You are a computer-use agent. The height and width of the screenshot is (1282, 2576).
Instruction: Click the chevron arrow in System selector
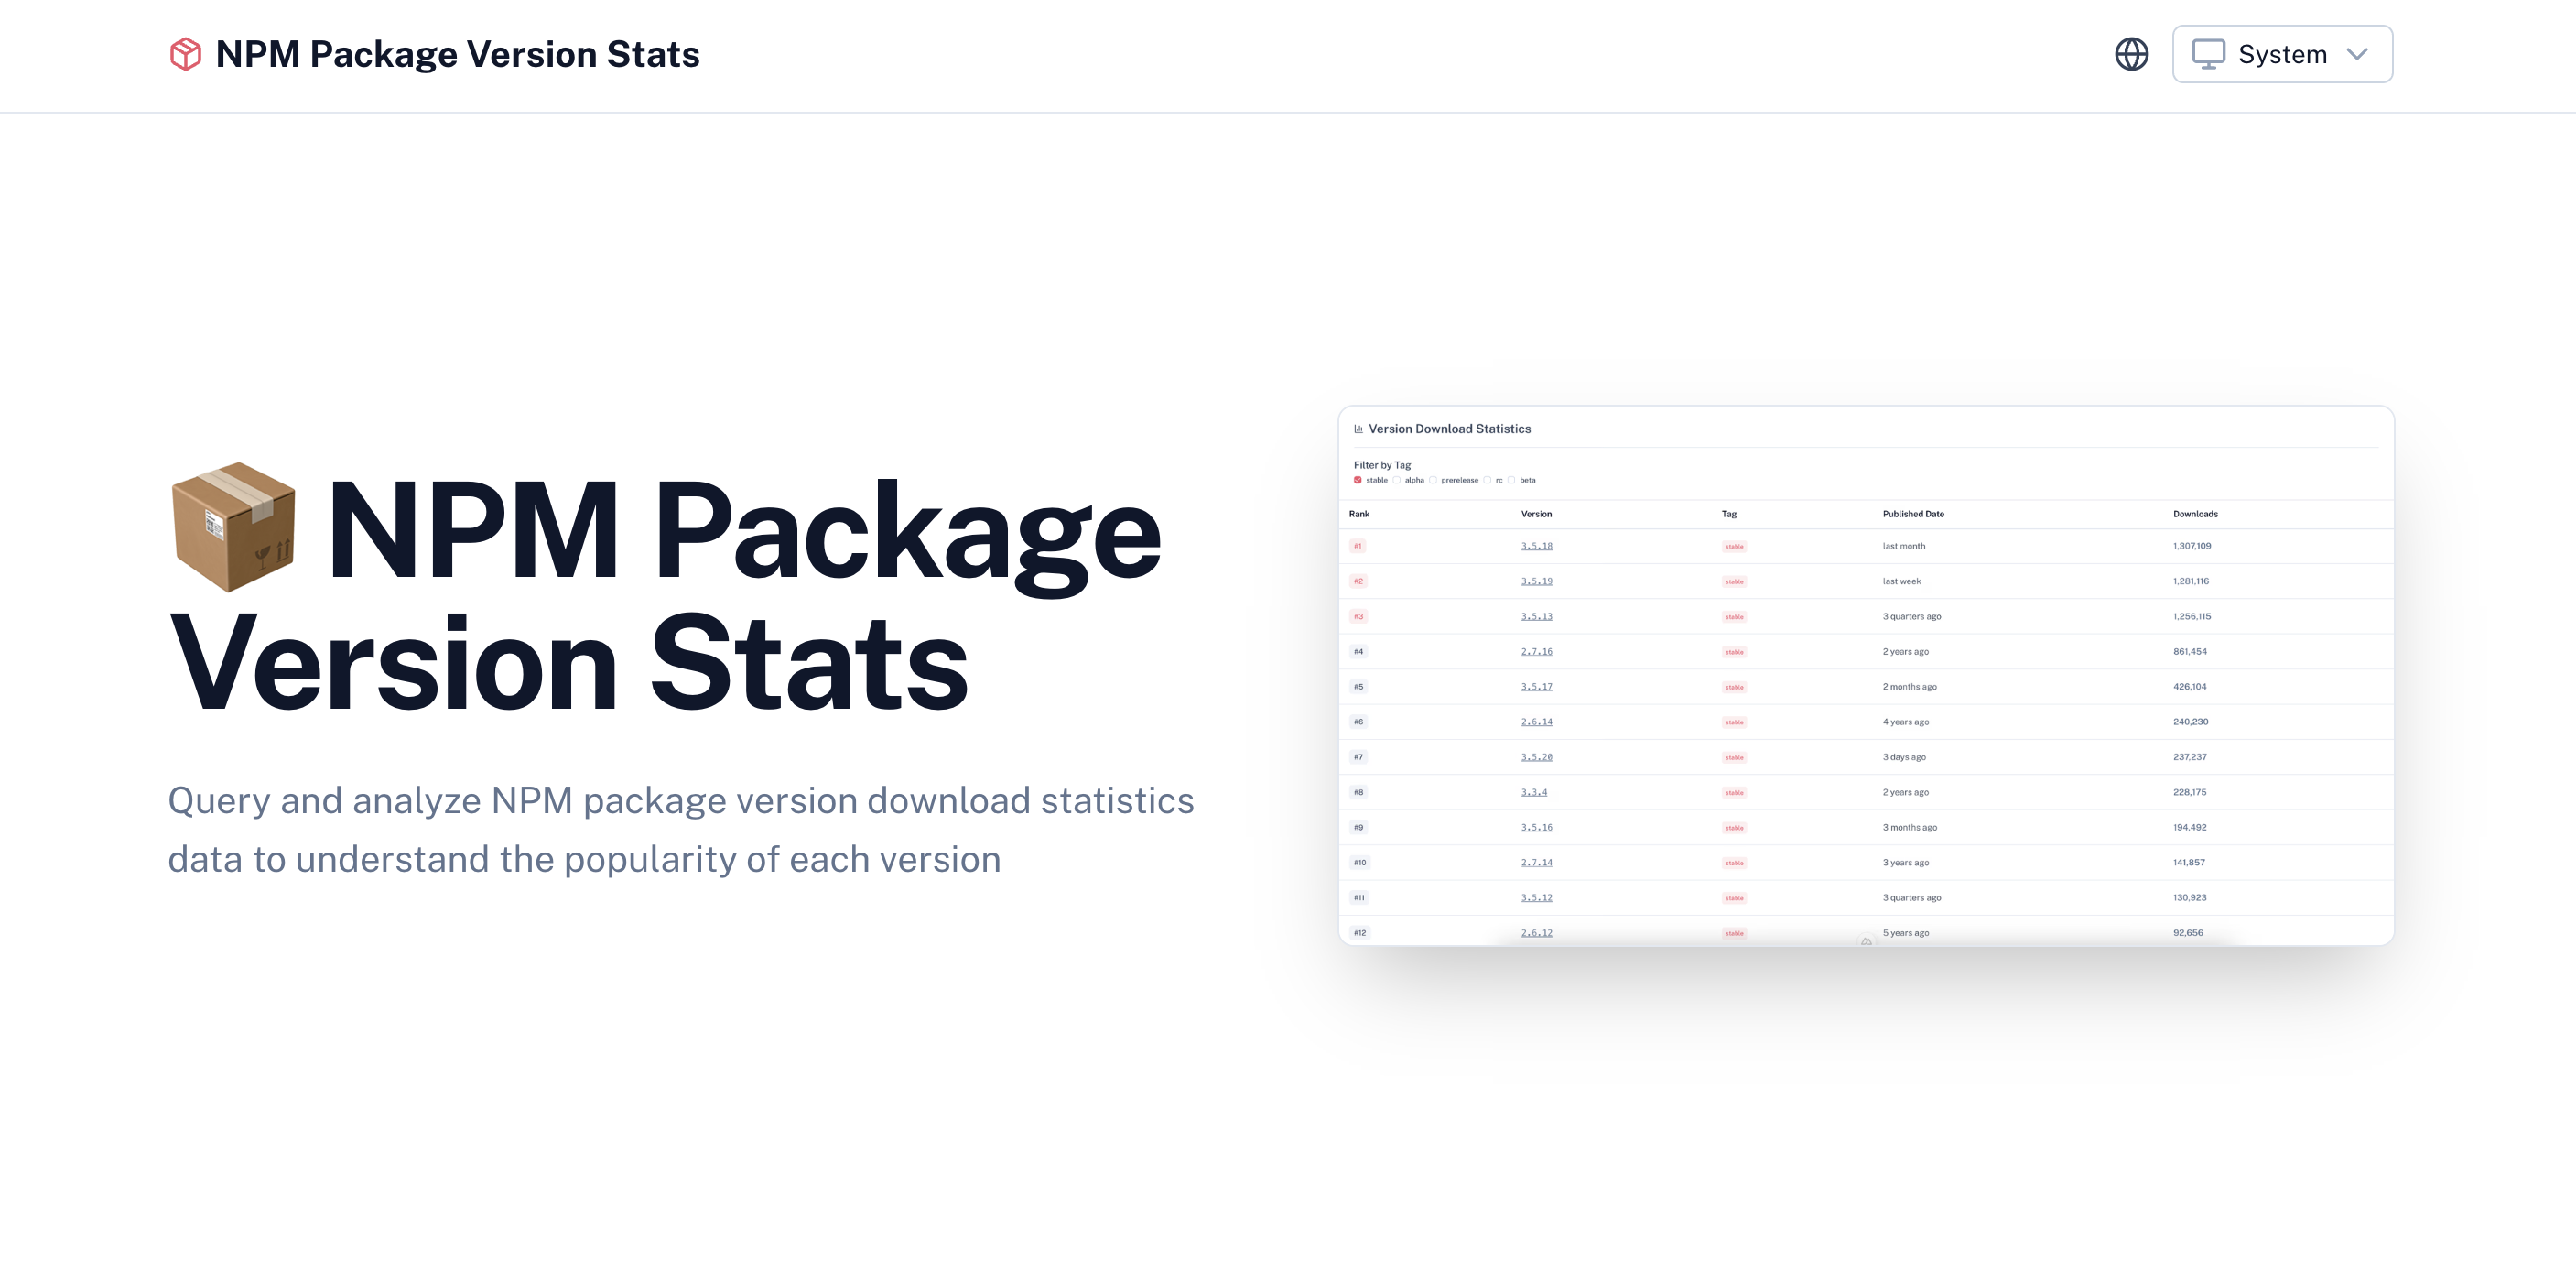(x=2357, y=54)
